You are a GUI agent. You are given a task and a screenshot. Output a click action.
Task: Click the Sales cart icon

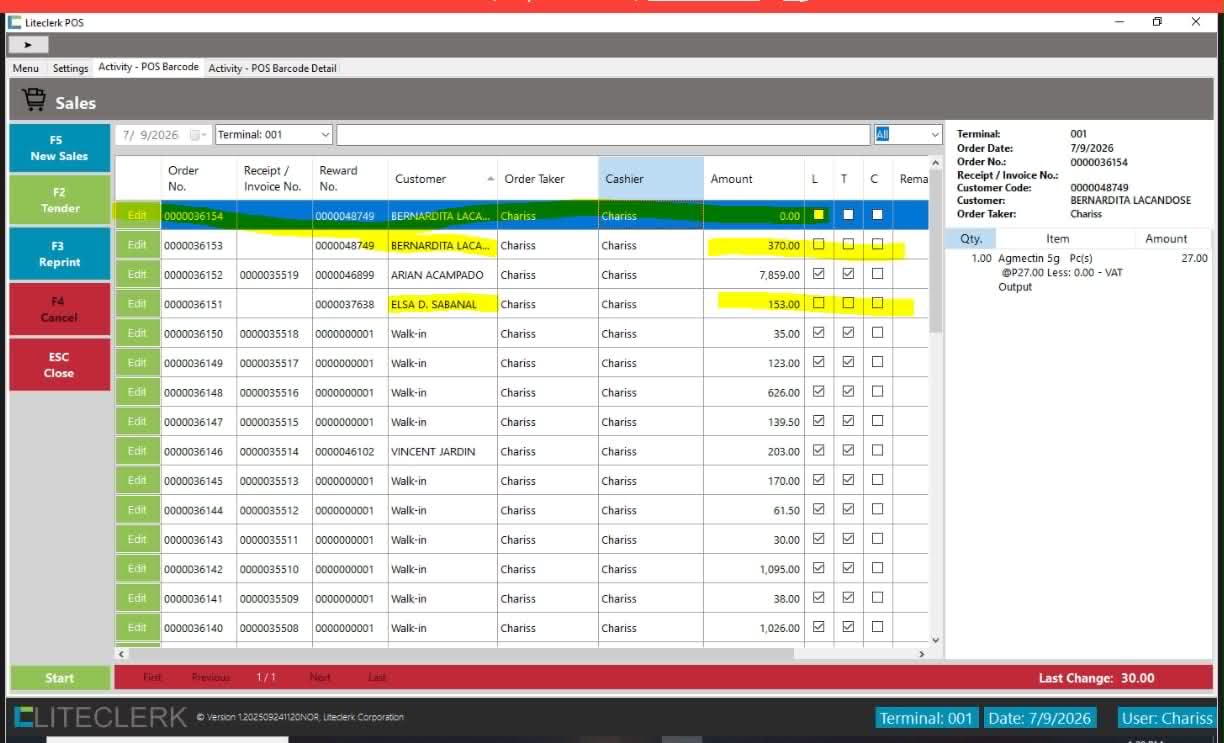click(34, 101)
